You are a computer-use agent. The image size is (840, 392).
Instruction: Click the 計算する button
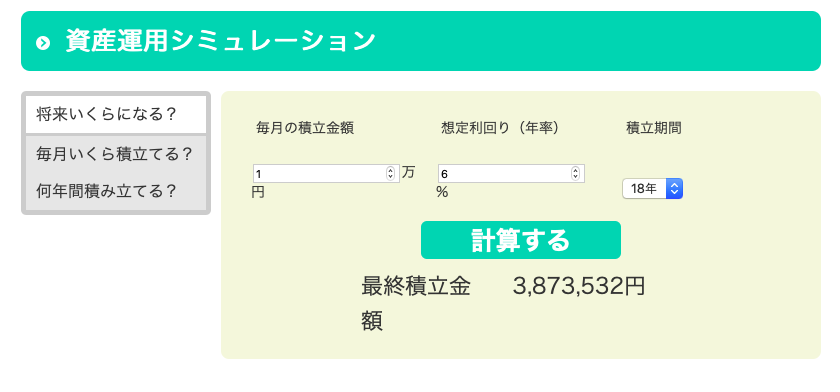[521, 240]
